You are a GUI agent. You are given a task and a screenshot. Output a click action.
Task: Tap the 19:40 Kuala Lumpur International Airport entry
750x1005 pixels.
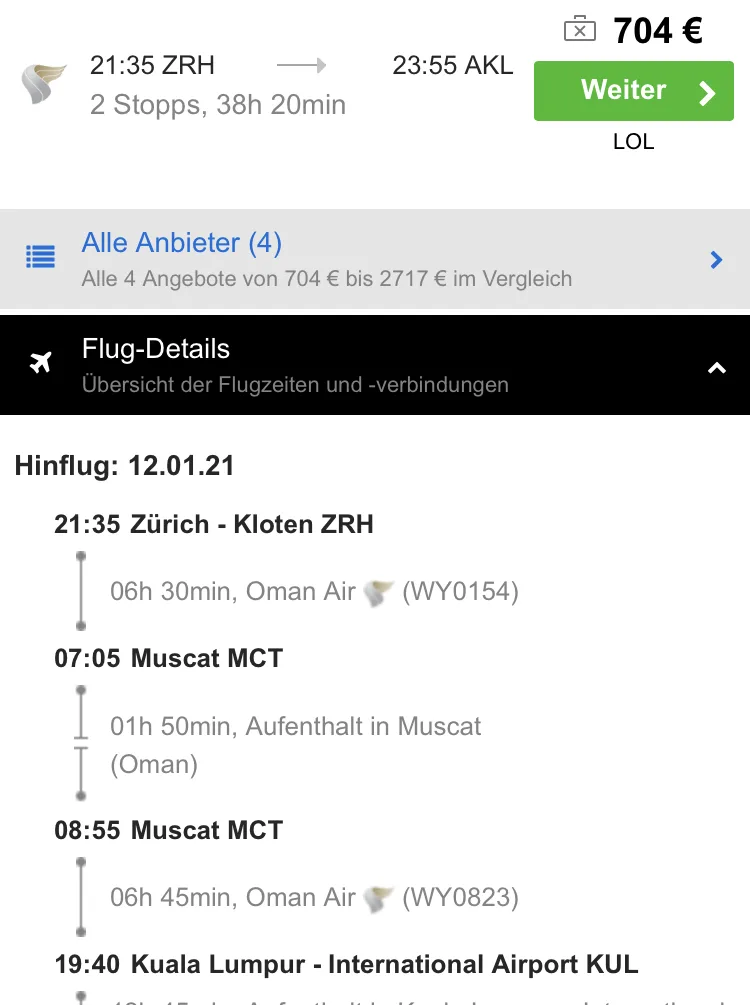tap(346, 965)
